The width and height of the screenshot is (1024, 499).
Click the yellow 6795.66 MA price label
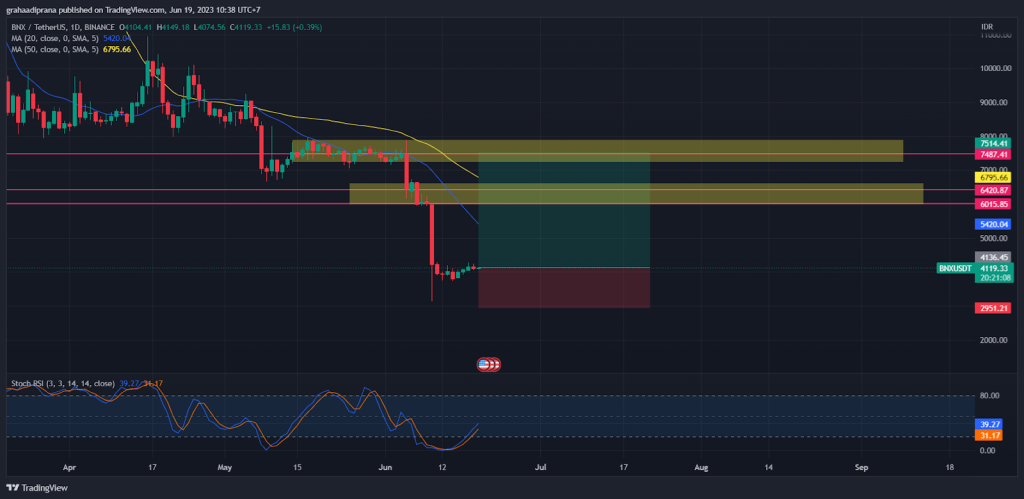[993, 177]
